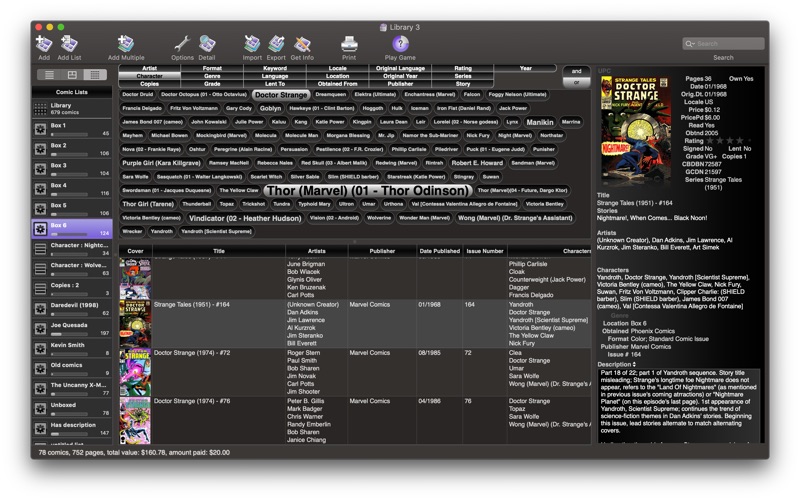Select Purple Girl (Kara Killgrave) tag
The height and width of the screenshot is (500, 800).
tap(161, 163)
